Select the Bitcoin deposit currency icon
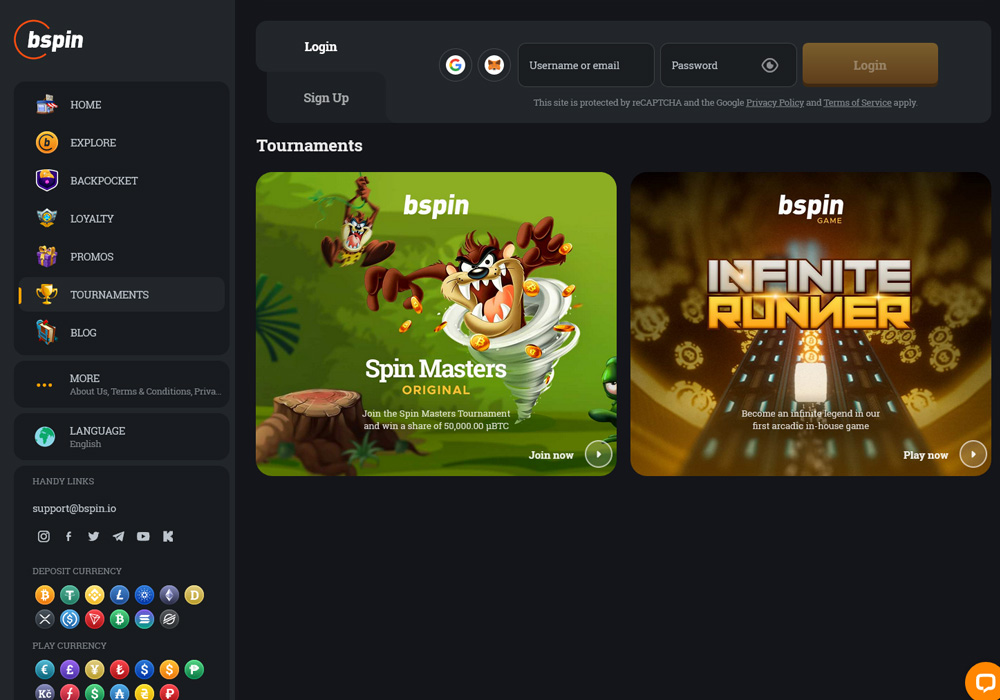 [45, 595]
